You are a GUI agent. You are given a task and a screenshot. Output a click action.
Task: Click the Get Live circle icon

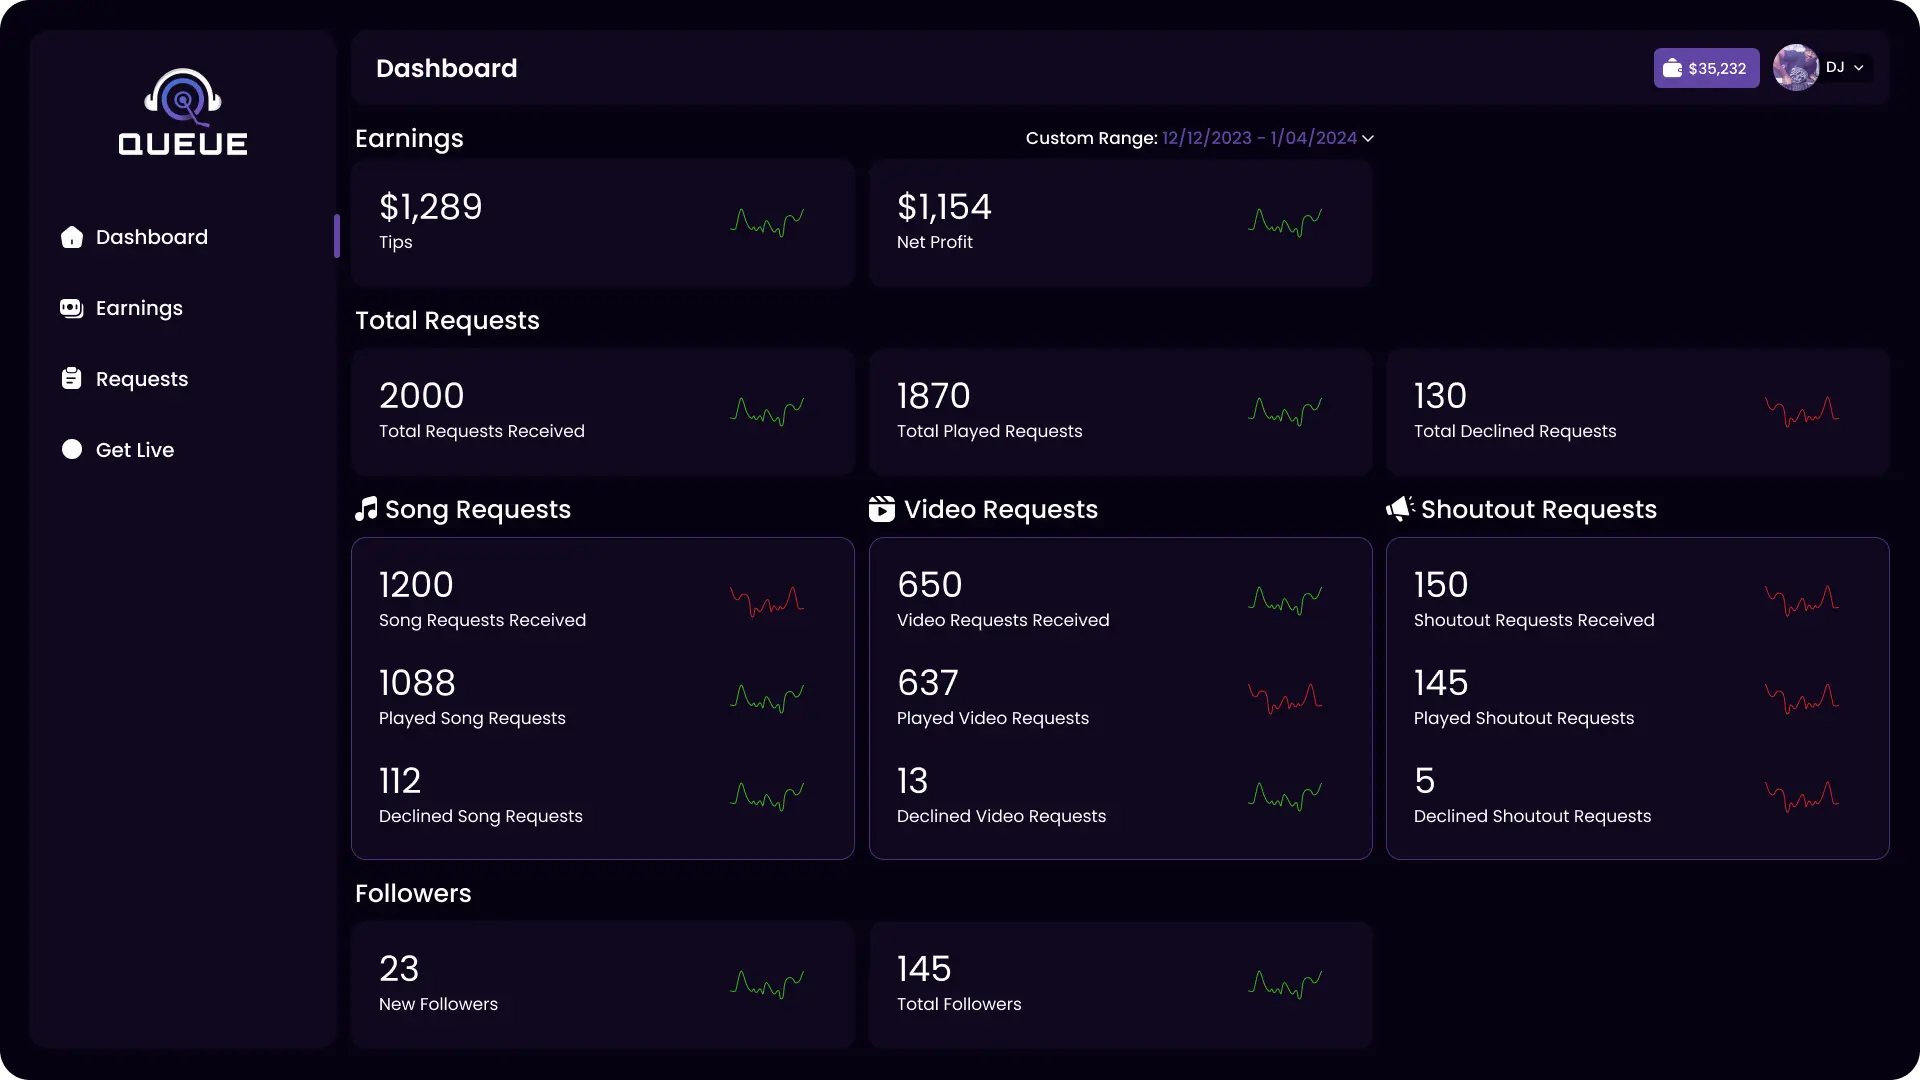pyautogui.click(x=71, y=450)
